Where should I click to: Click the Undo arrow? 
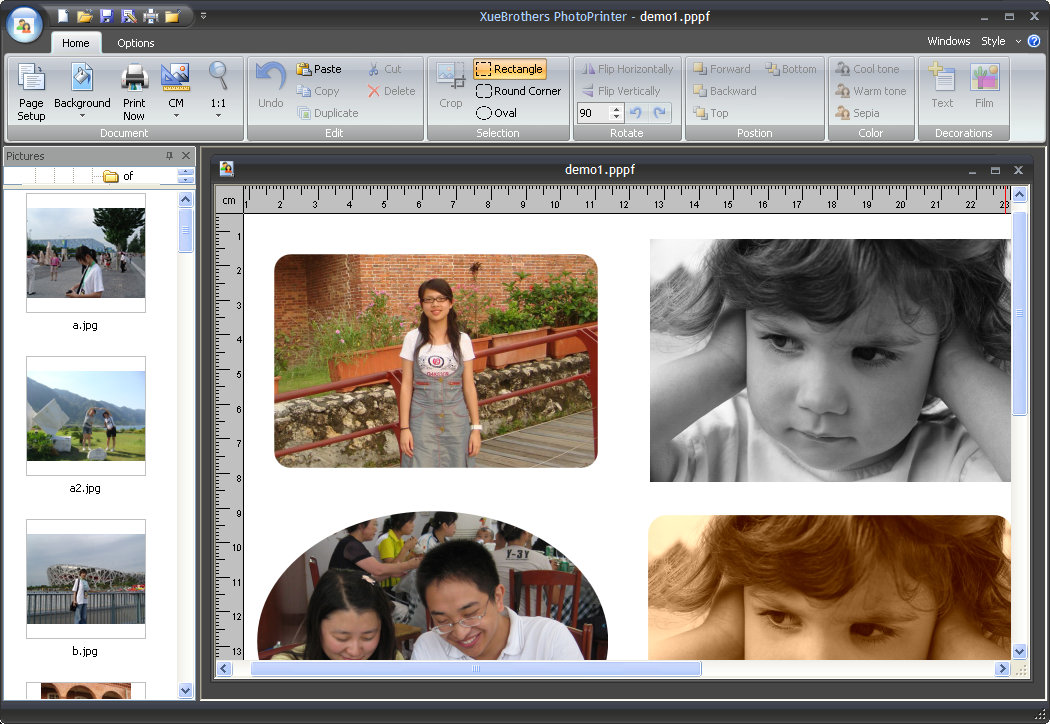coord(271,84)
